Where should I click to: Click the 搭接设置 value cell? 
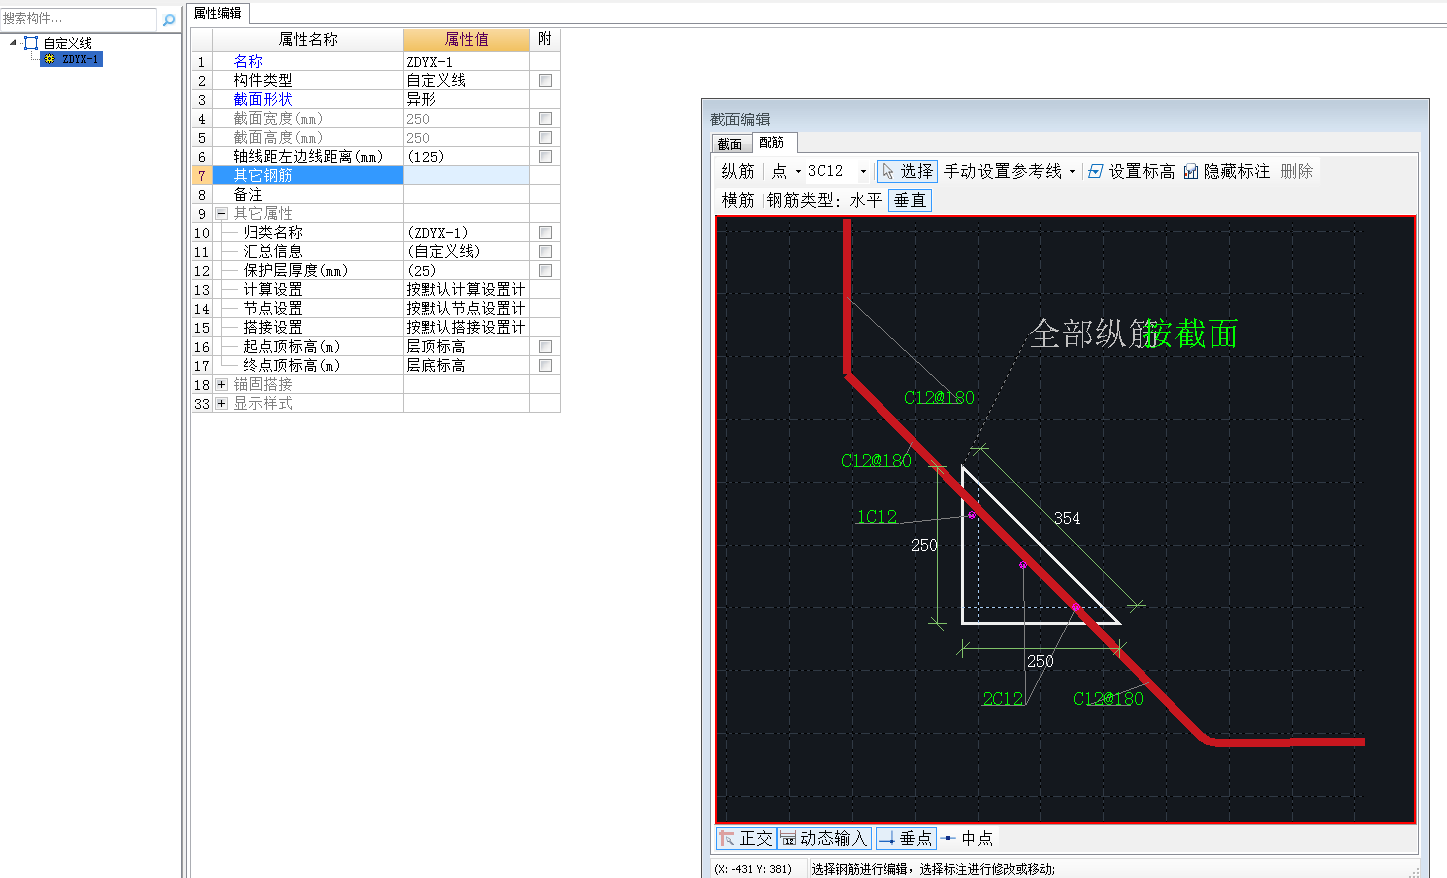coord(466,327)
